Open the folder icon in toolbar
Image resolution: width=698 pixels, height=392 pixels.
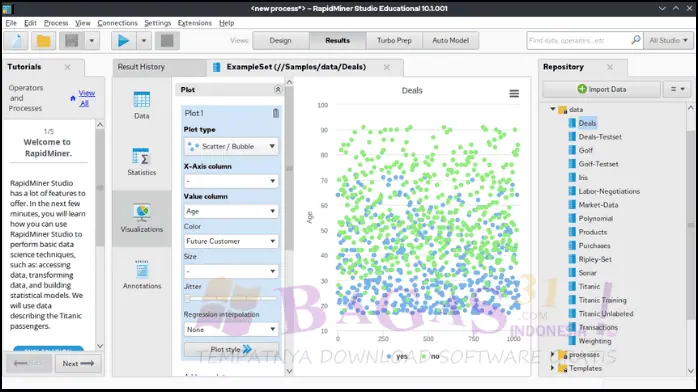tap(43, 40)
